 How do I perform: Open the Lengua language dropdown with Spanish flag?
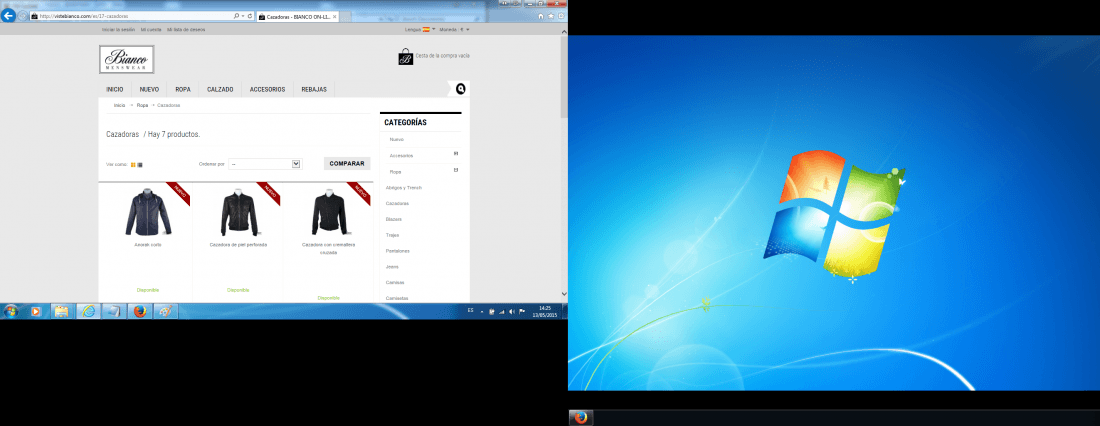(x=420, y=29)
